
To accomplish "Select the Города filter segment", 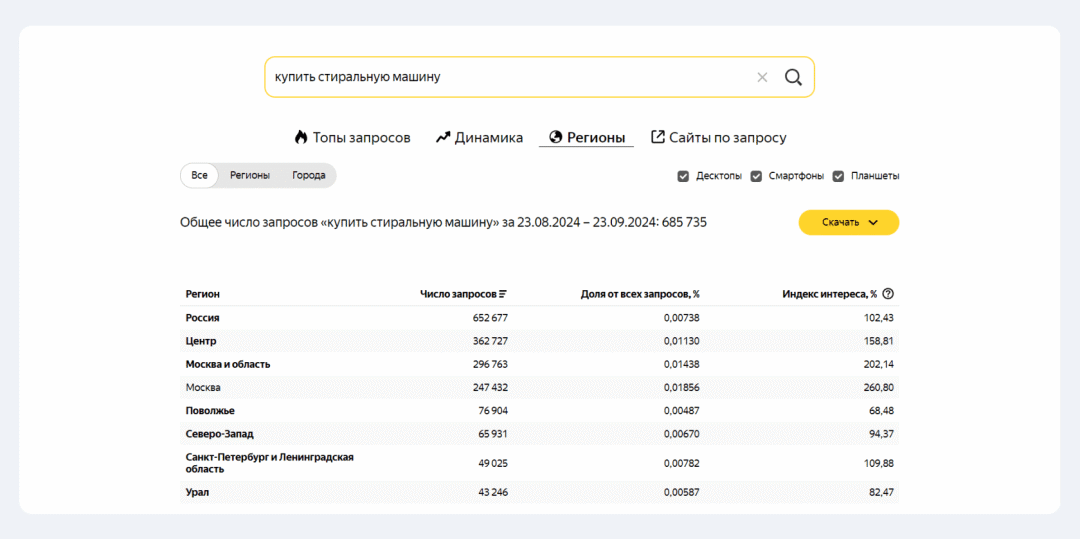I will [x=309, y=176].
